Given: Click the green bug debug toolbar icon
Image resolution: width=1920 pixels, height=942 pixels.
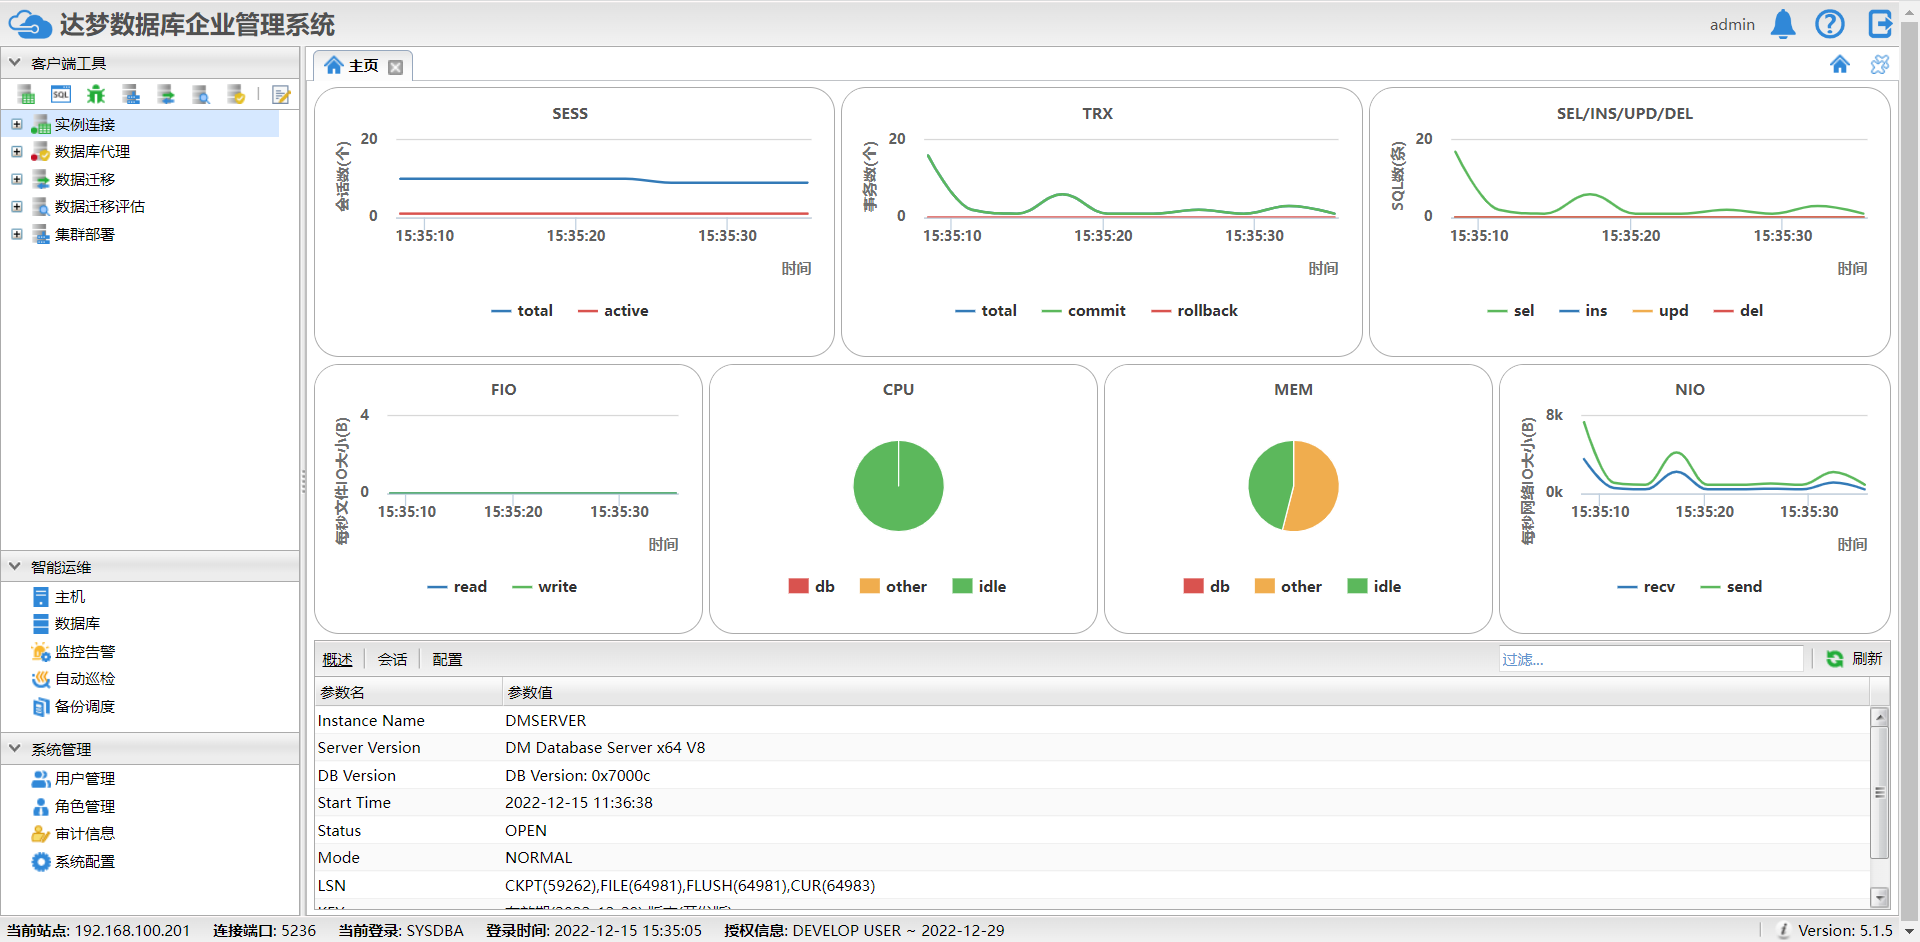Looking at the screenshot, I should [96, 95].
